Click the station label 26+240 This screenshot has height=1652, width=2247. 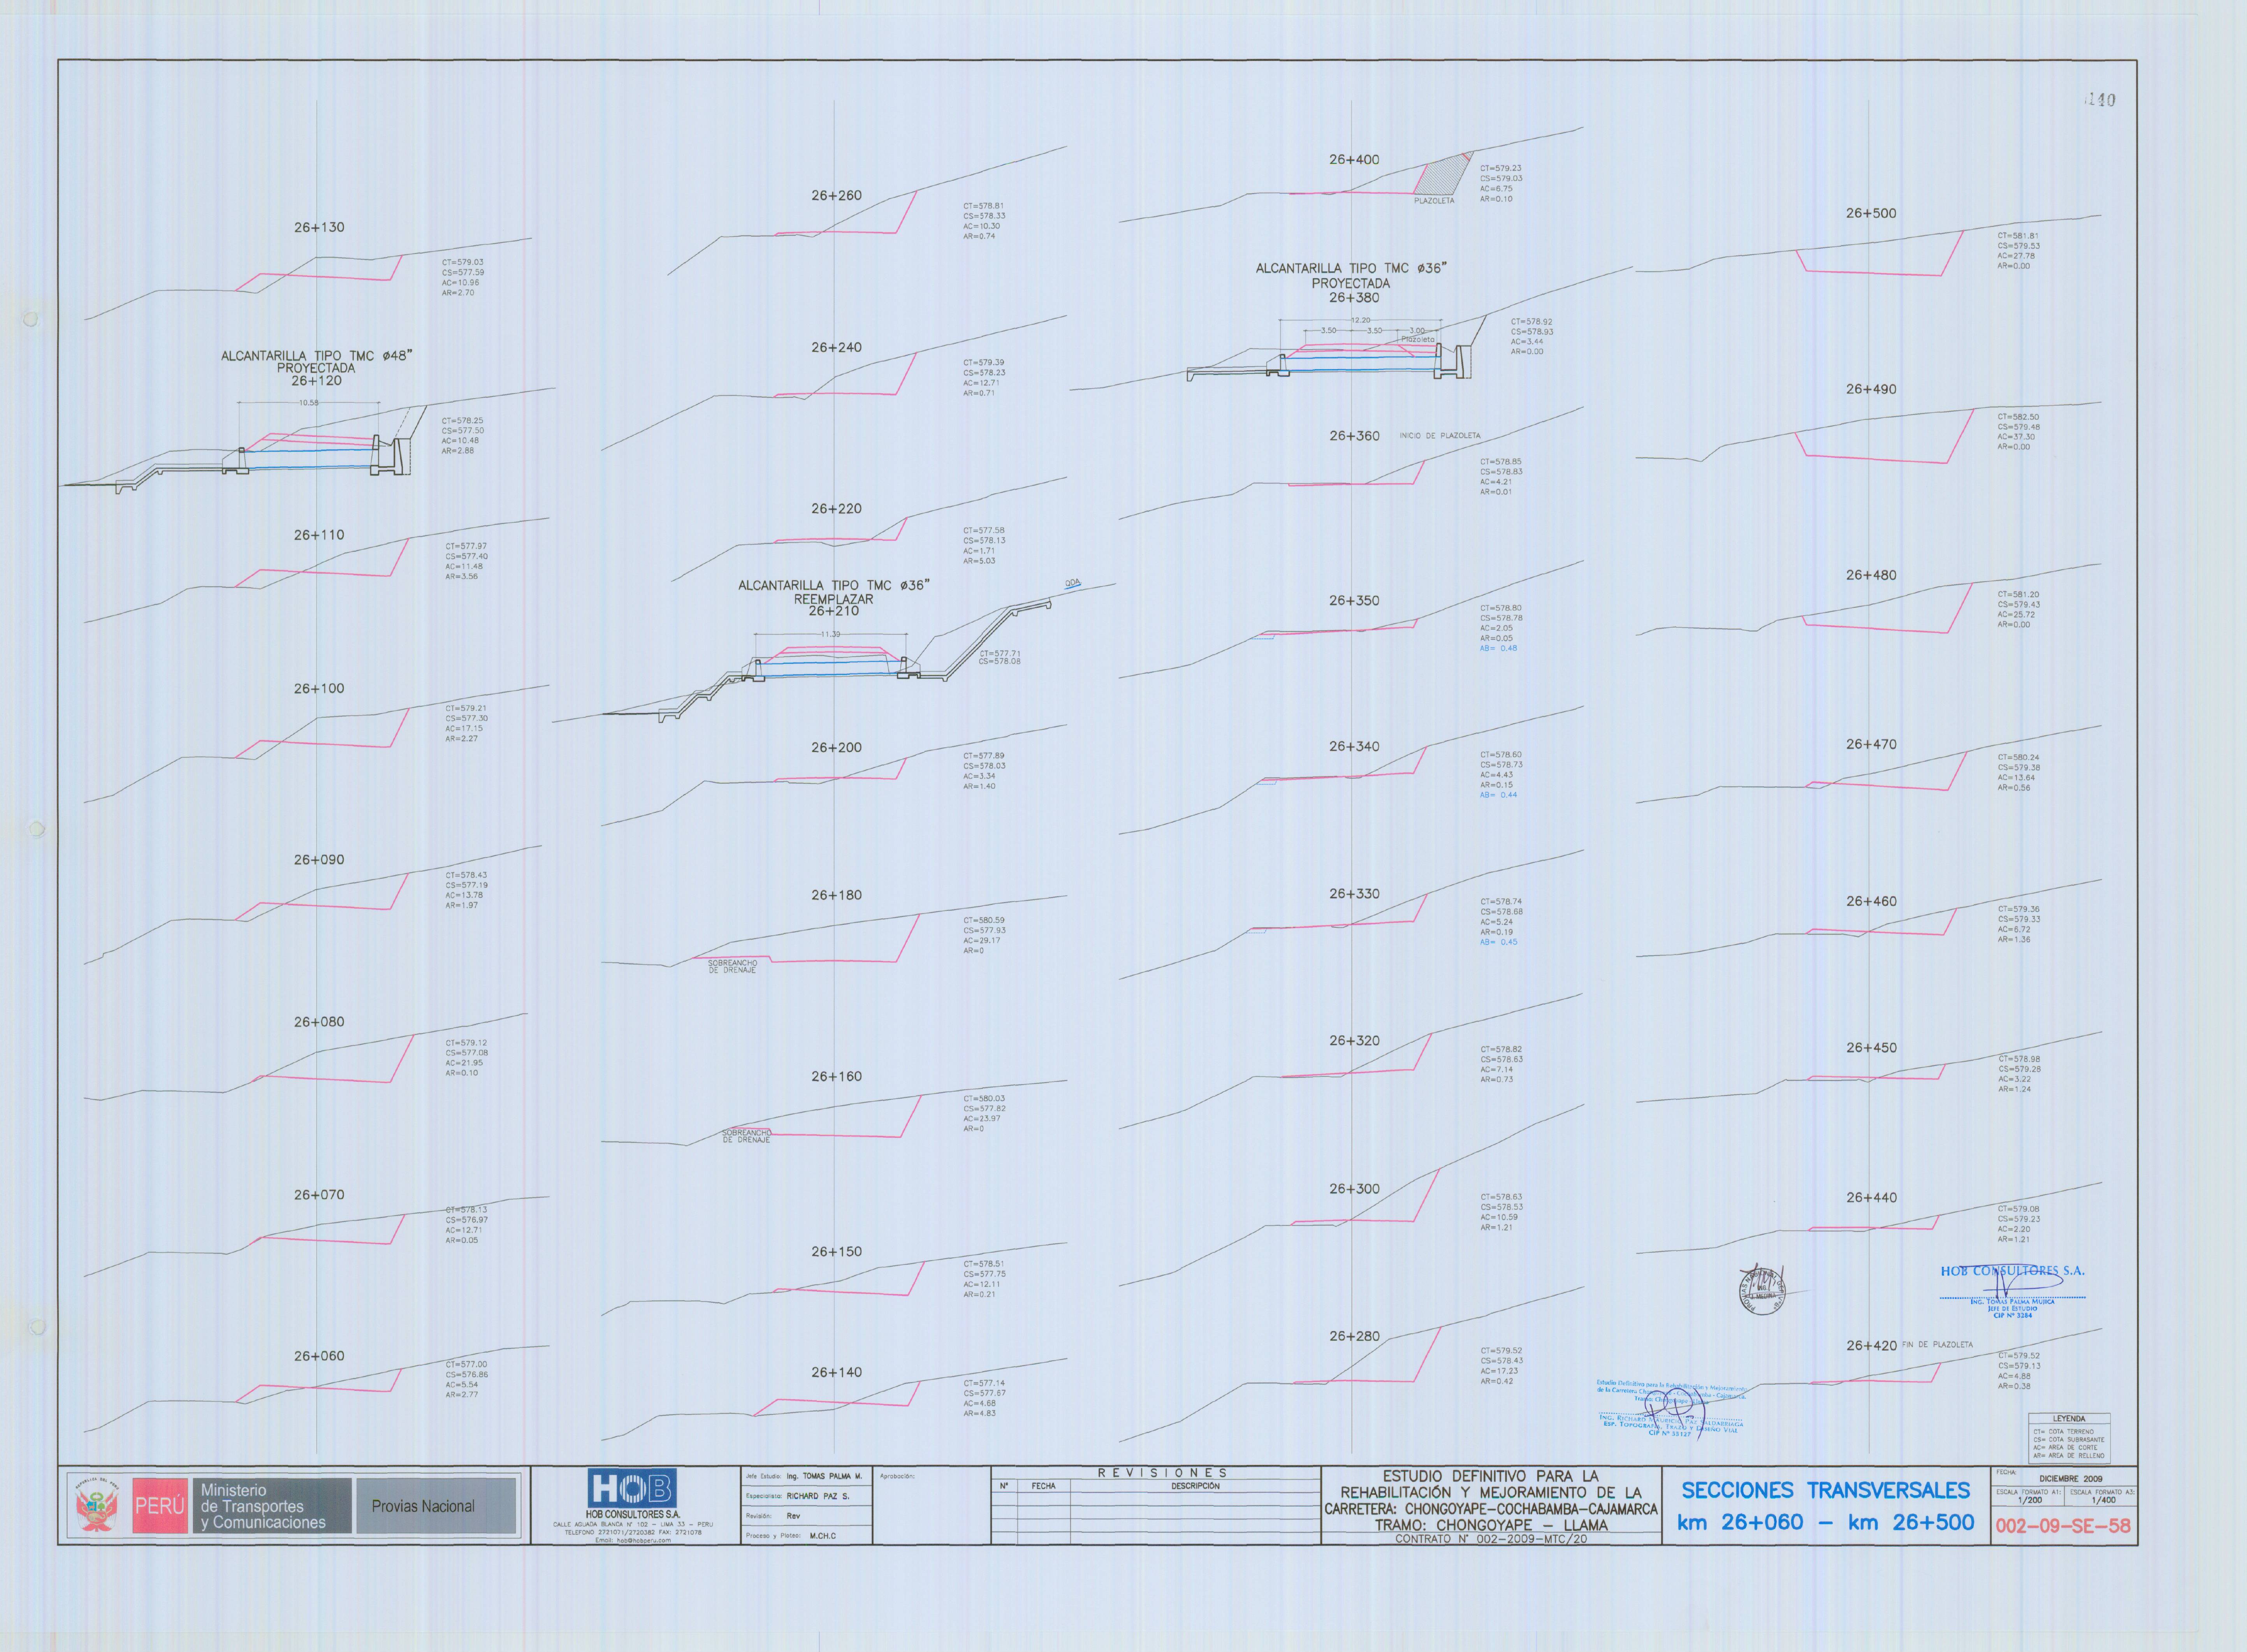(x=836, y=348)
